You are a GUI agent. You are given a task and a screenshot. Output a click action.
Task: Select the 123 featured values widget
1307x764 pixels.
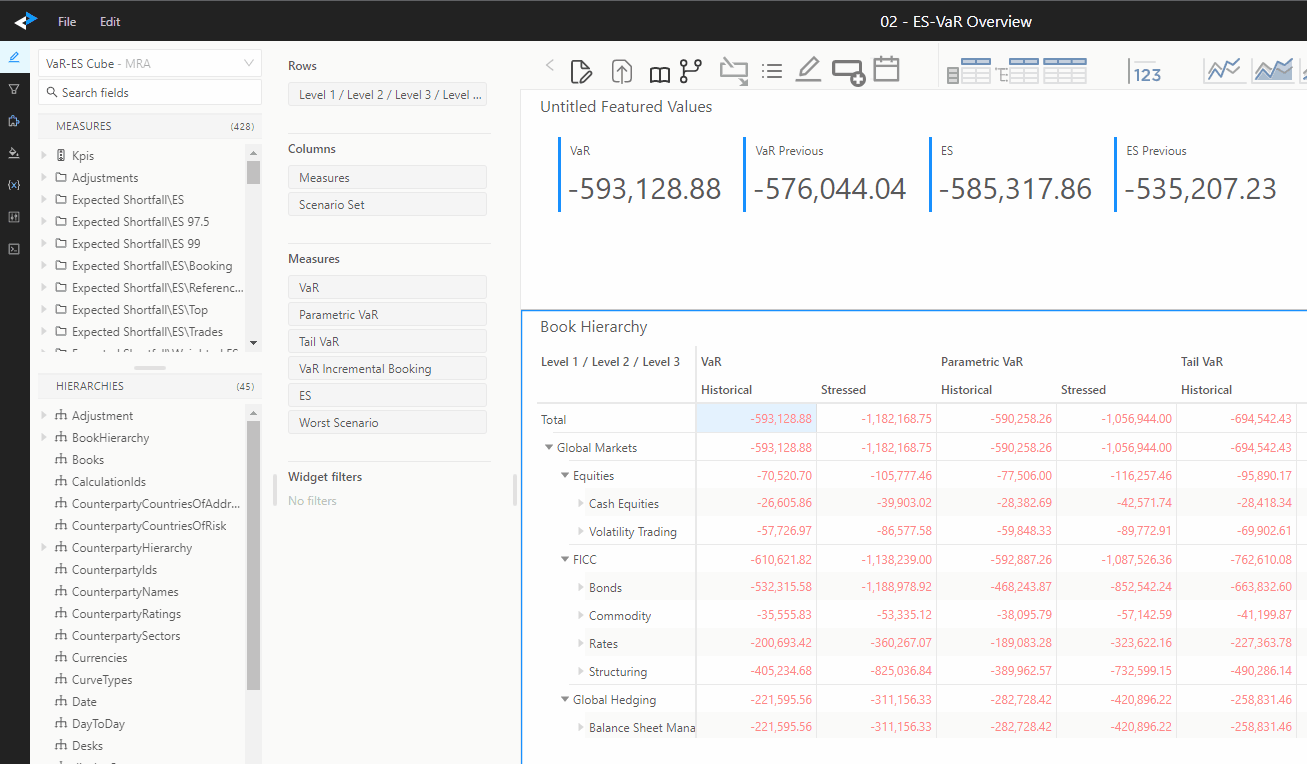[x=1145, y=71]
